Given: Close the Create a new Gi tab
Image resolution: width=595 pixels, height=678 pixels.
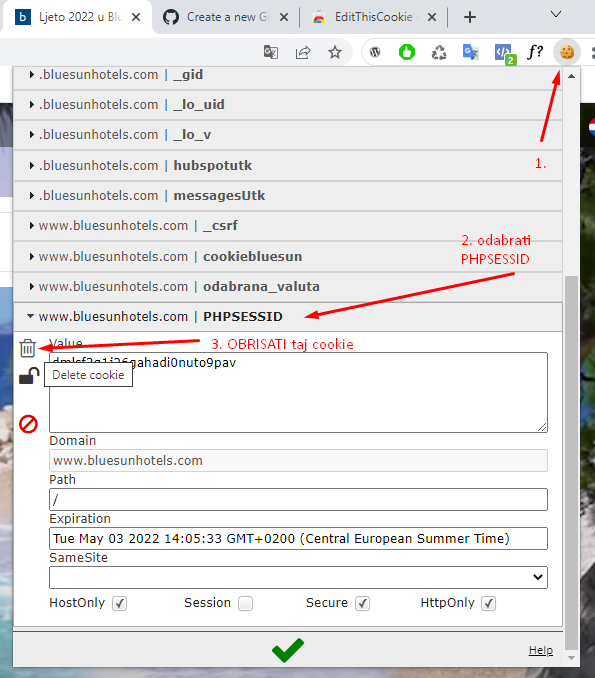Looking at the screenshot, I should pos(284,17).
